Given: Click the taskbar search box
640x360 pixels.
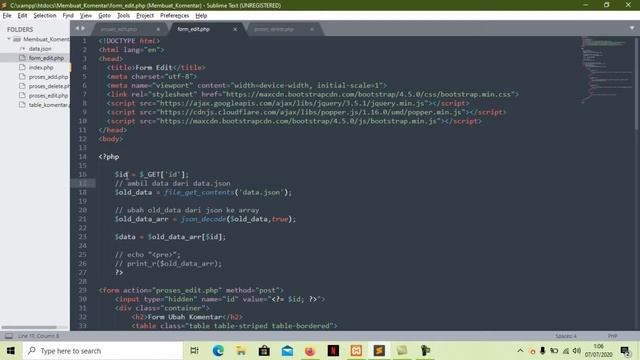Looking at the screenshot, I should (102, 351).
